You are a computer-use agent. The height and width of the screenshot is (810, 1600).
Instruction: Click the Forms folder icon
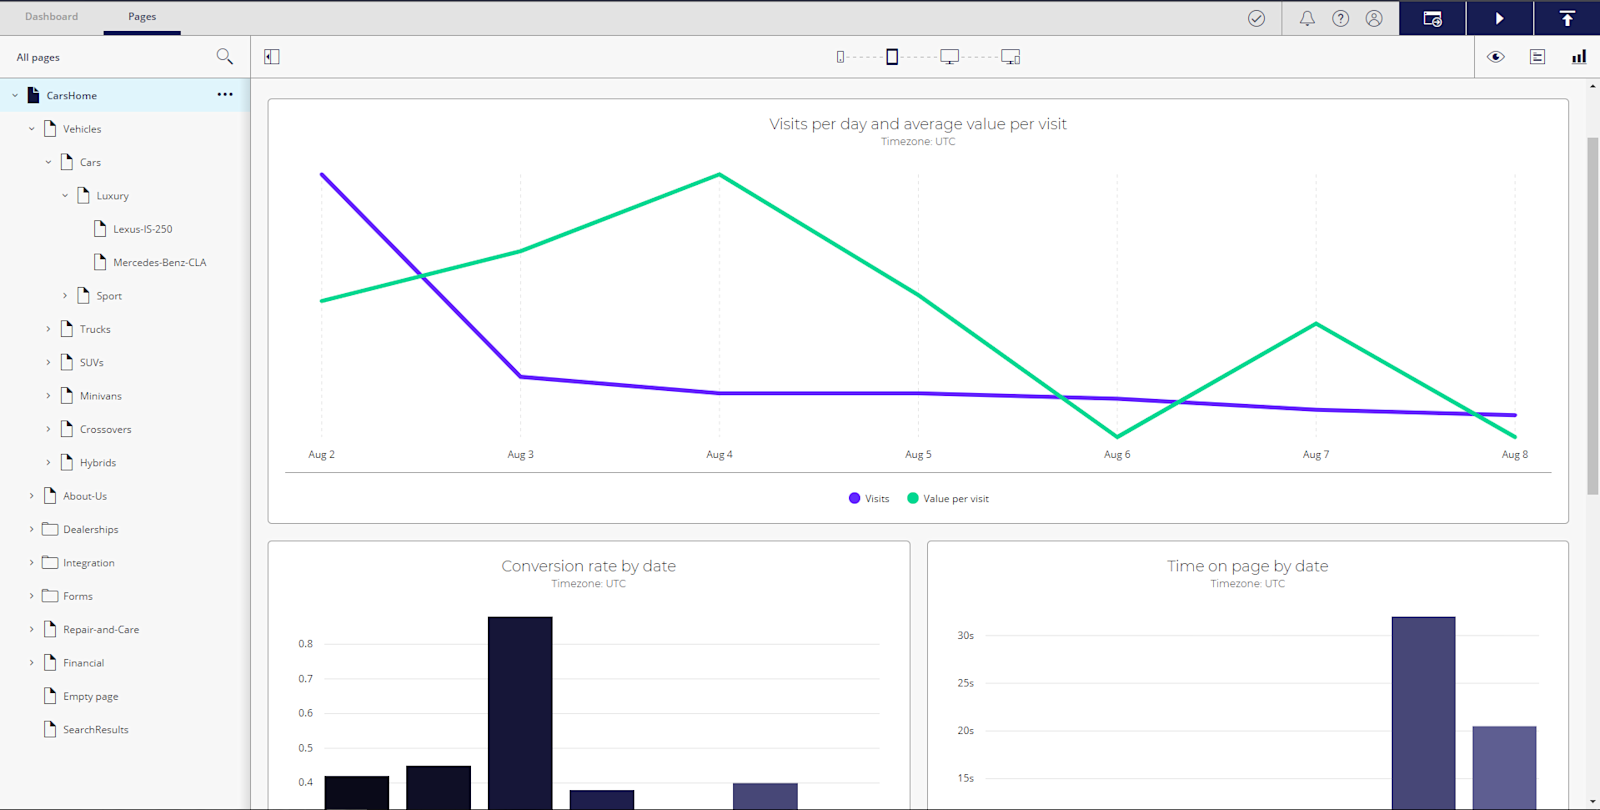point(50,596)
